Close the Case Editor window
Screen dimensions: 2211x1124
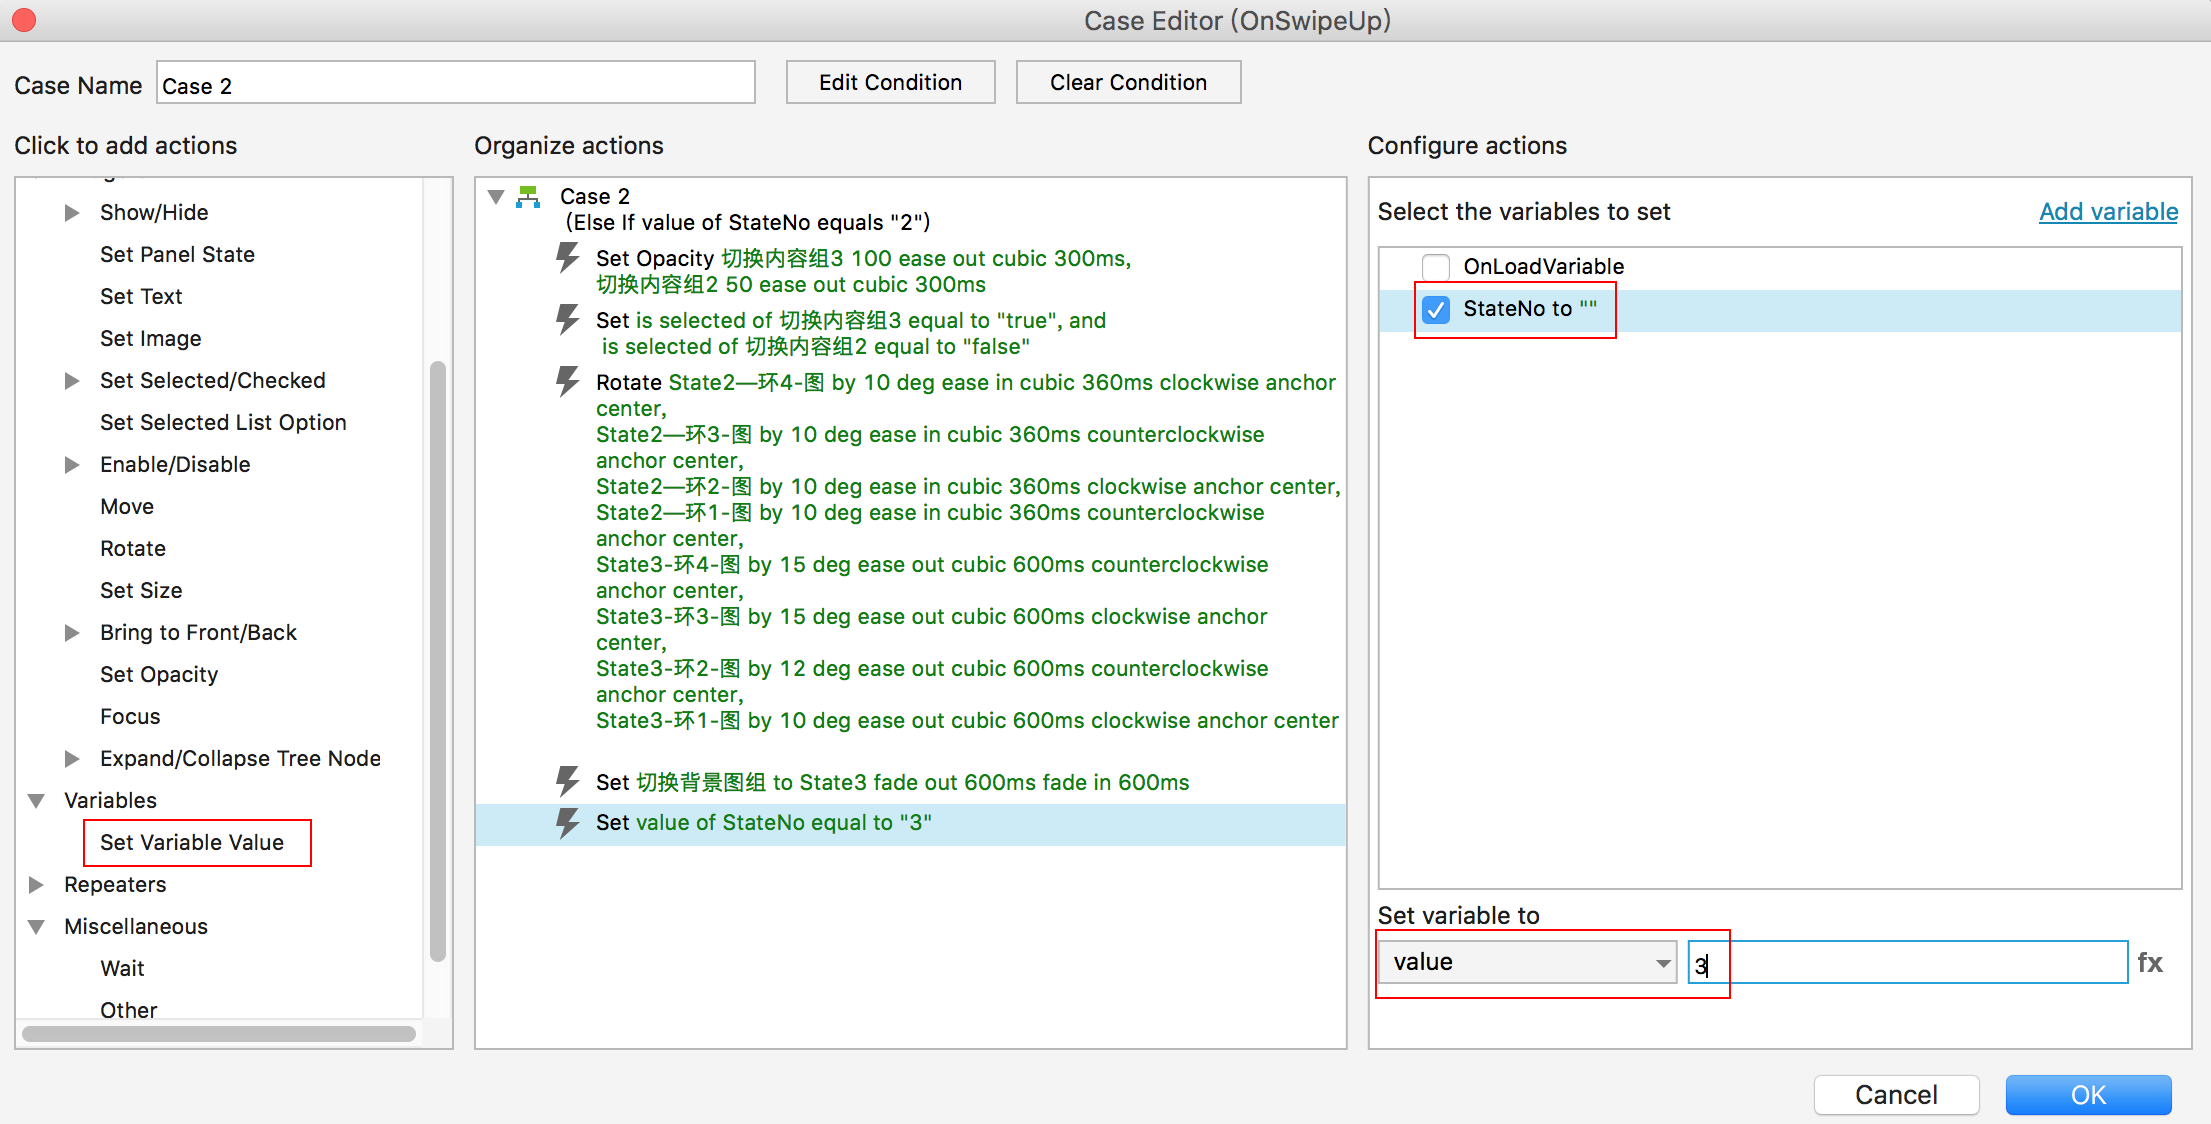pyautogui.click(x=24, y=20)
